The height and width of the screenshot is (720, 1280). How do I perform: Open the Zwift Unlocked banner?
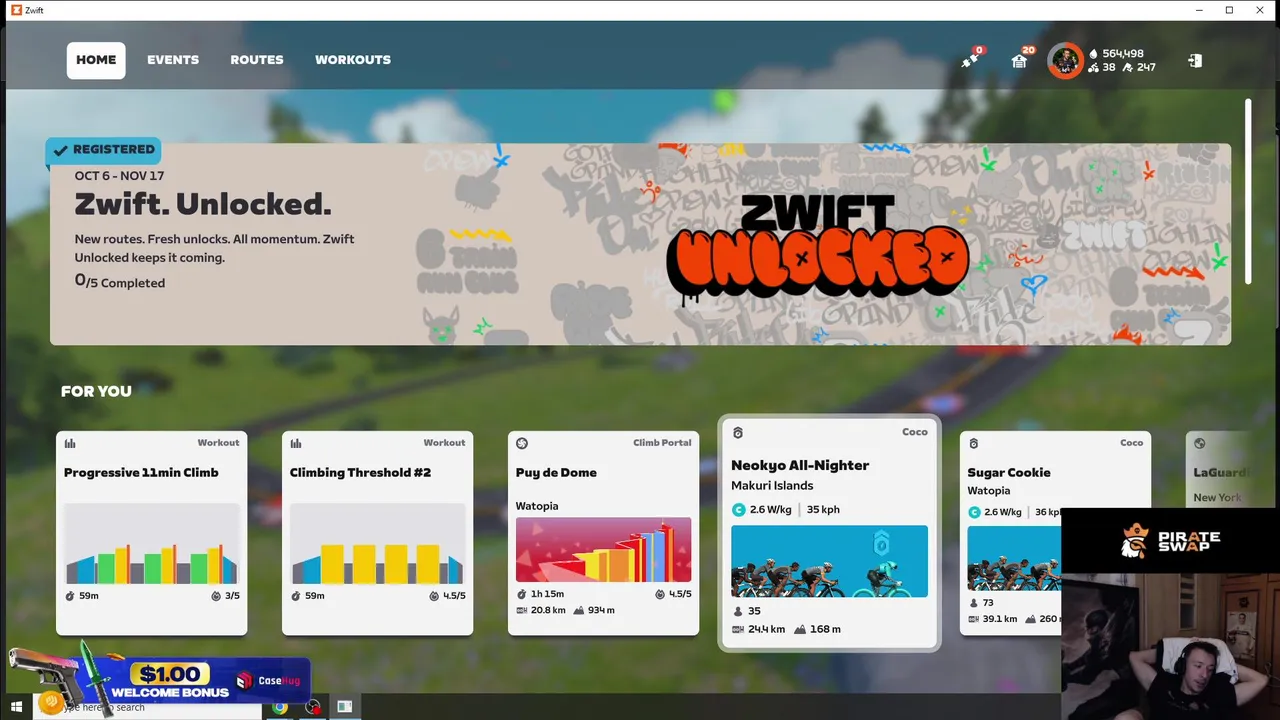tap(640, 245)
